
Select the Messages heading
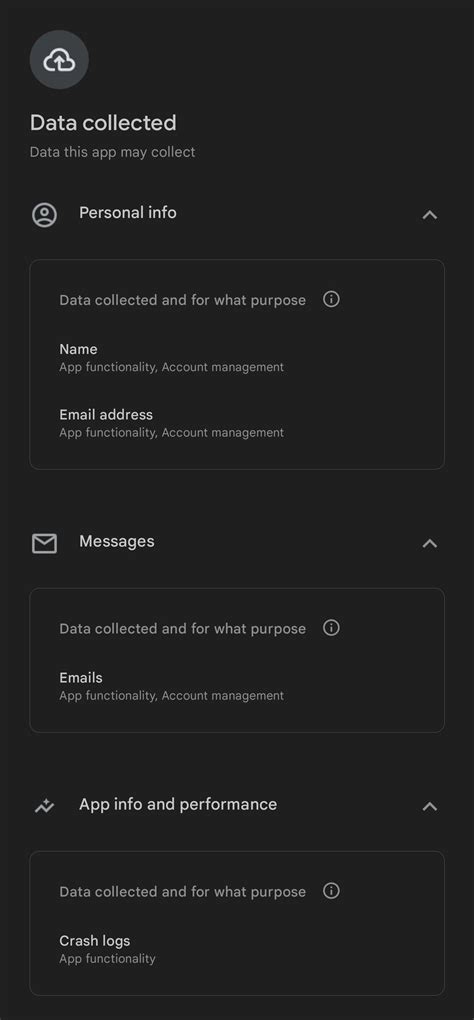click(117, 541)
